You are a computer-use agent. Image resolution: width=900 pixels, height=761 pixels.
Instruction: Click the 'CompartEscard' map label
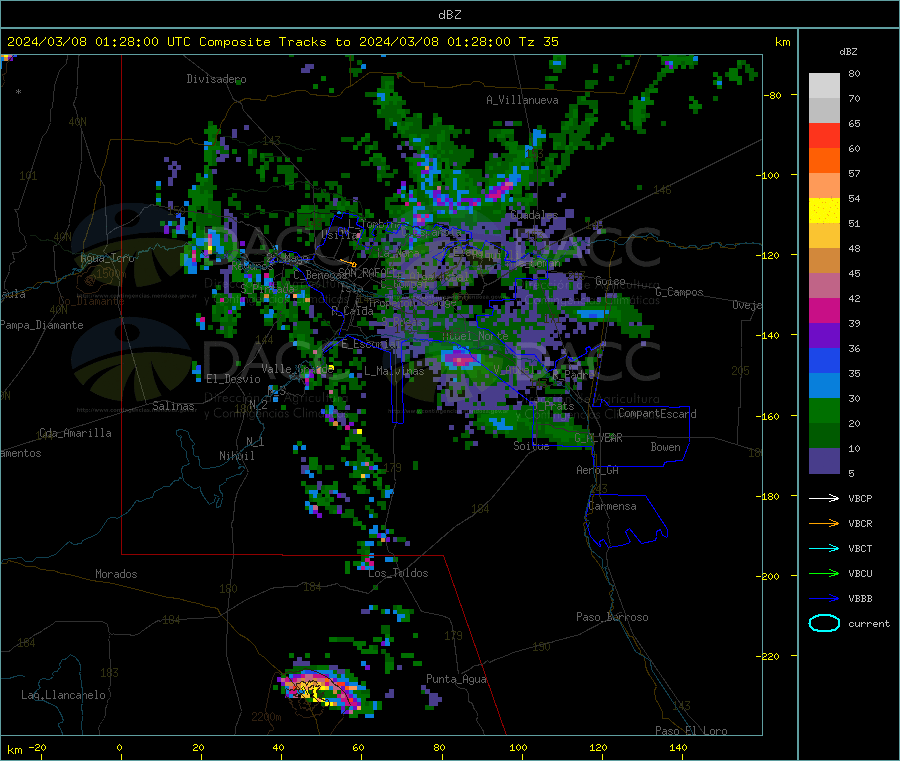(x=657, y=414)
